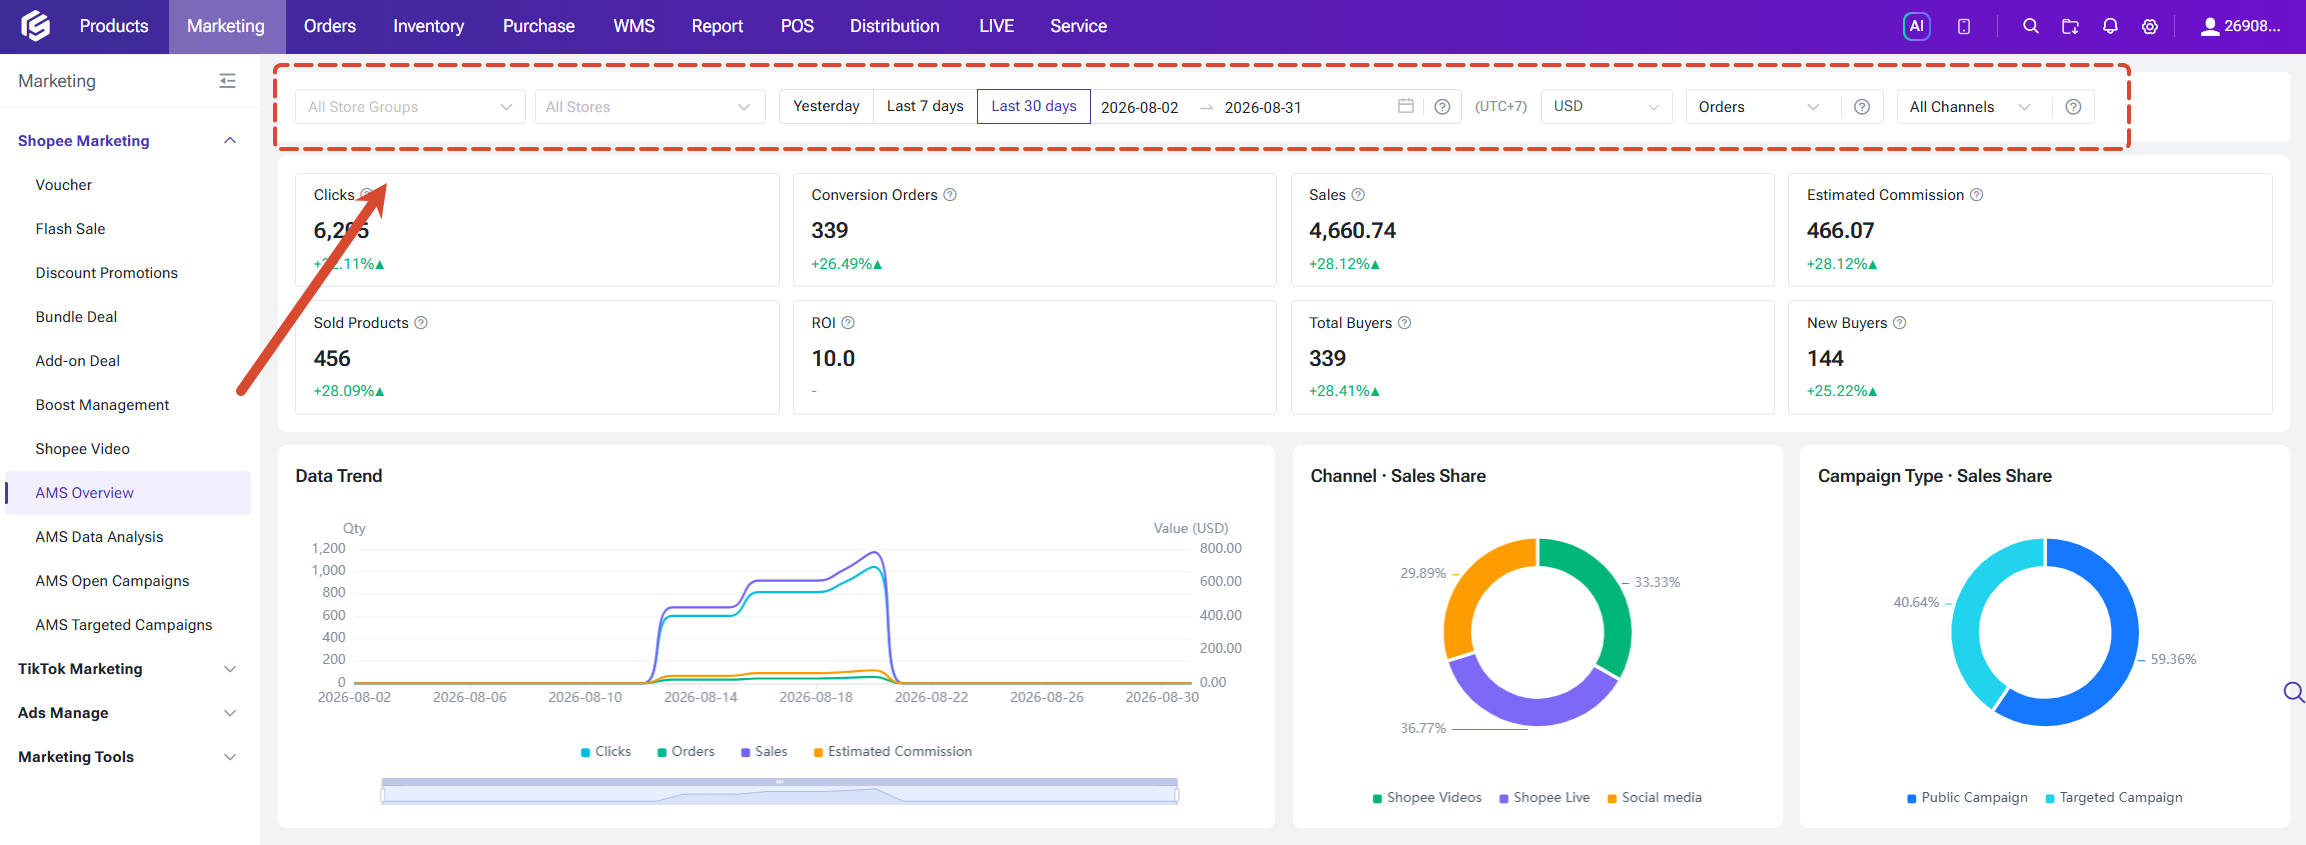
Task: Open the Report menu
Action: pos(717,26)
